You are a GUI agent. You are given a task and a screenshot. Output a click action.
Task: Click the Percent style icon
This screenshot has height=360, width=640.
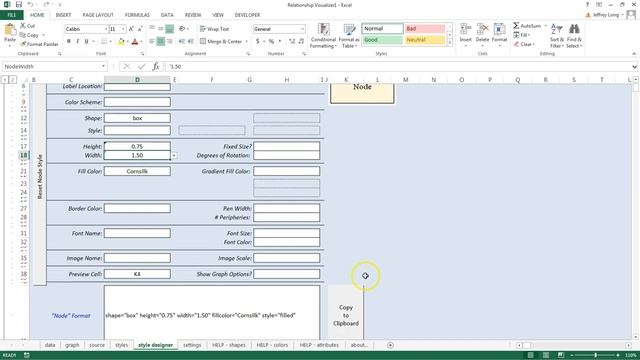(x=271, y=41)
